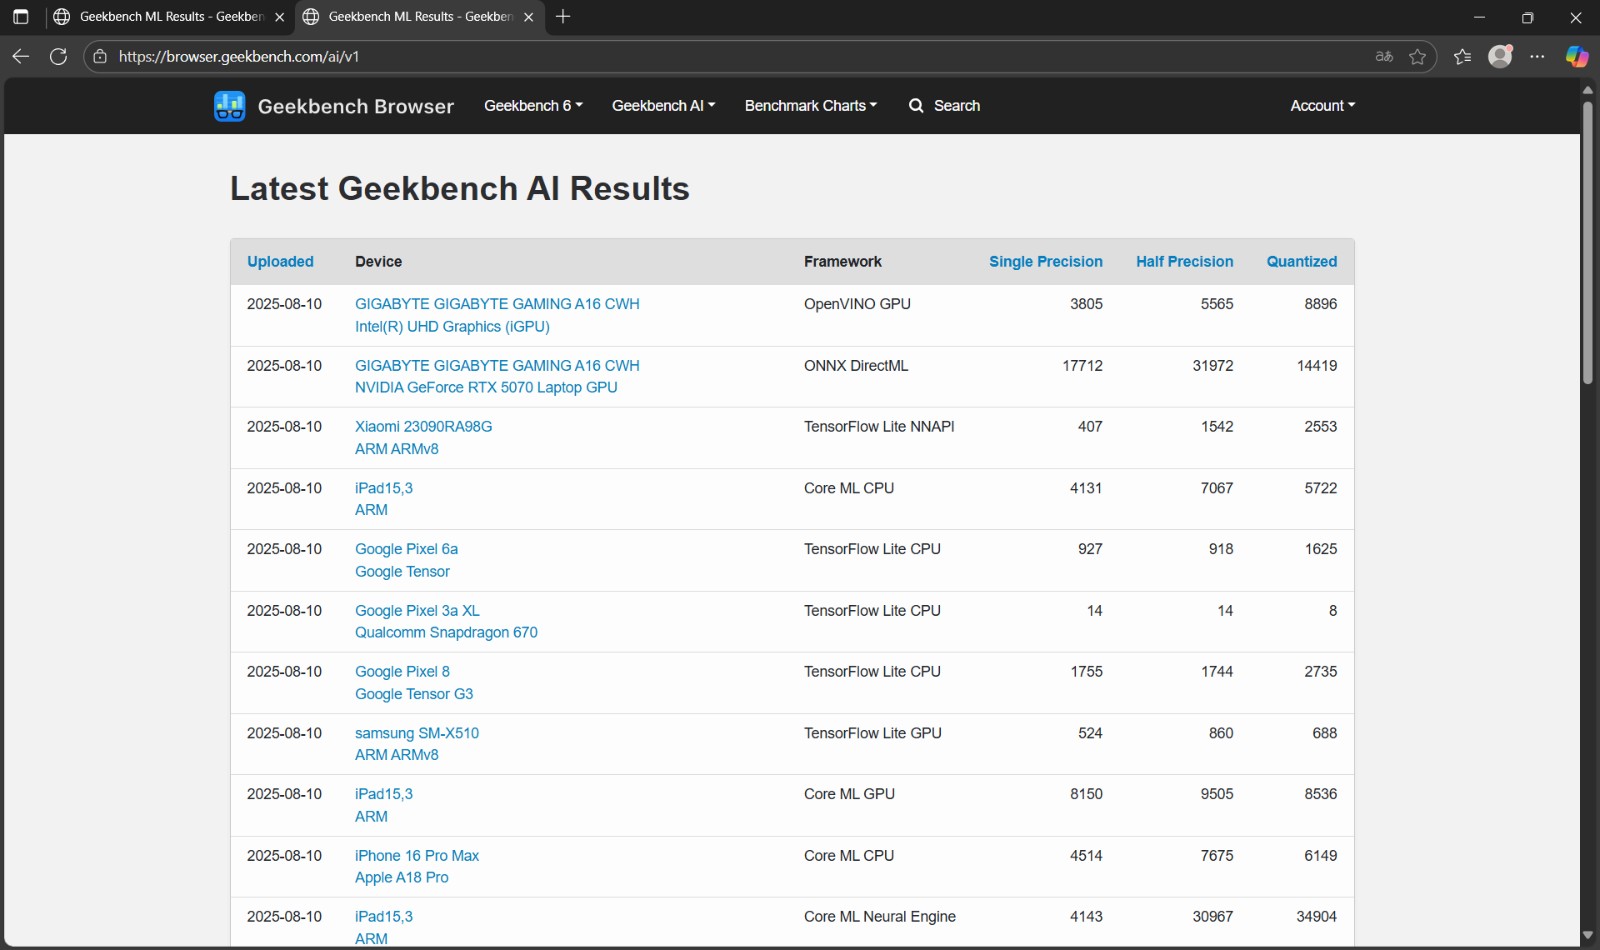
Task: Open the translate page icon
Action: click(1384, 56)
